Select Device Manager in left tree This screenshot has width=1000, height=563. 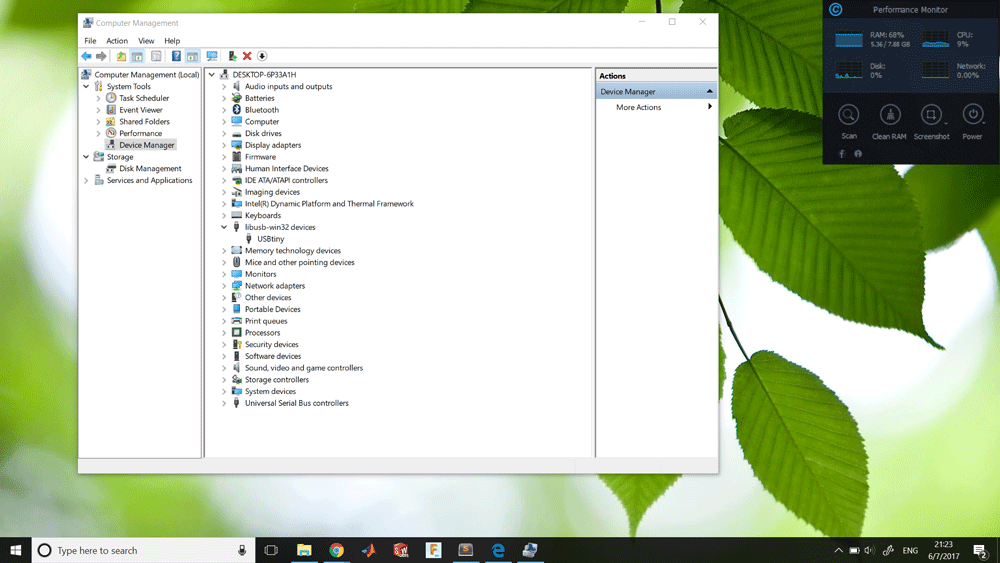tap(146, 145)
